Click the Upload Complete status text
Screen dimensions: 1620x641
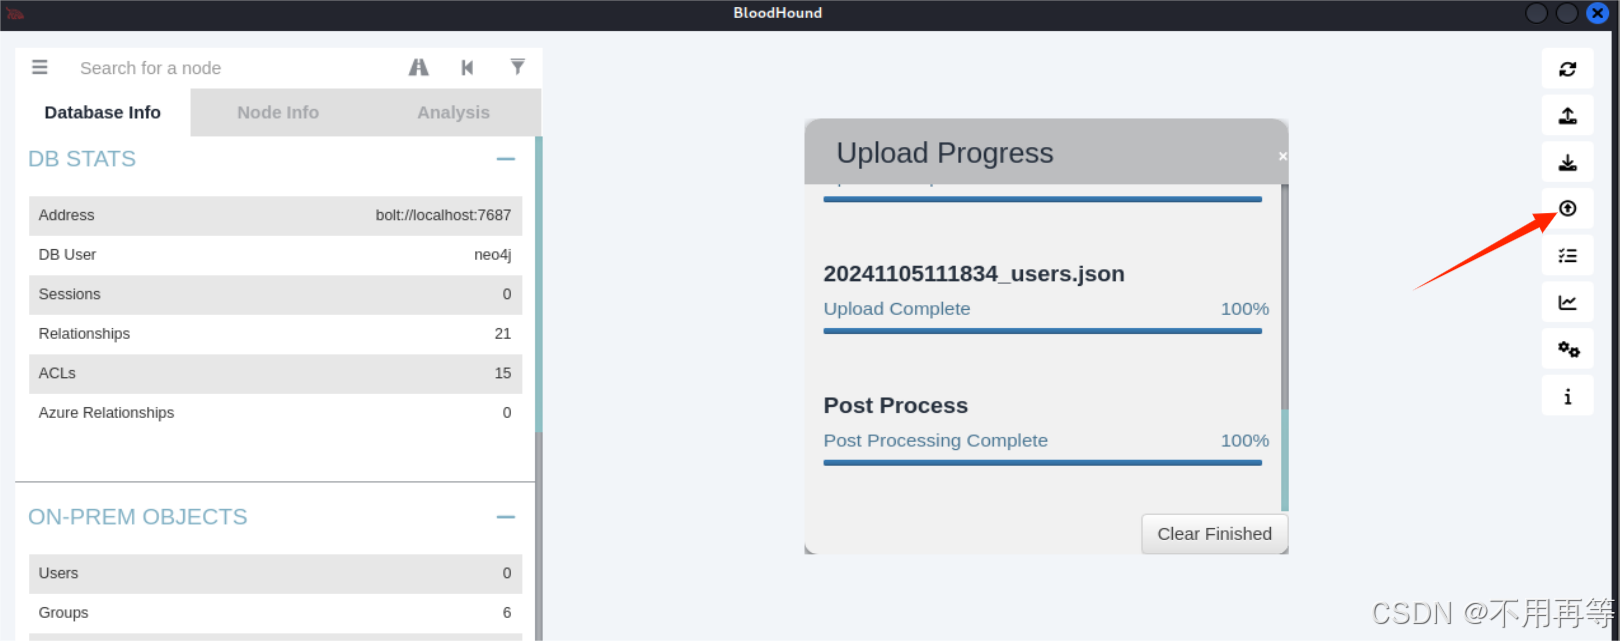[897, 309]
